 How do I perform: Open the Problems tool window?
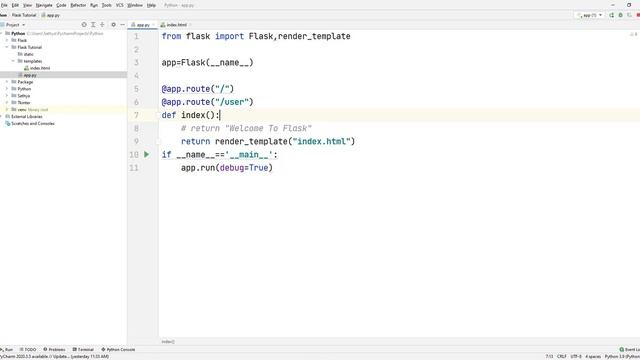54,349
